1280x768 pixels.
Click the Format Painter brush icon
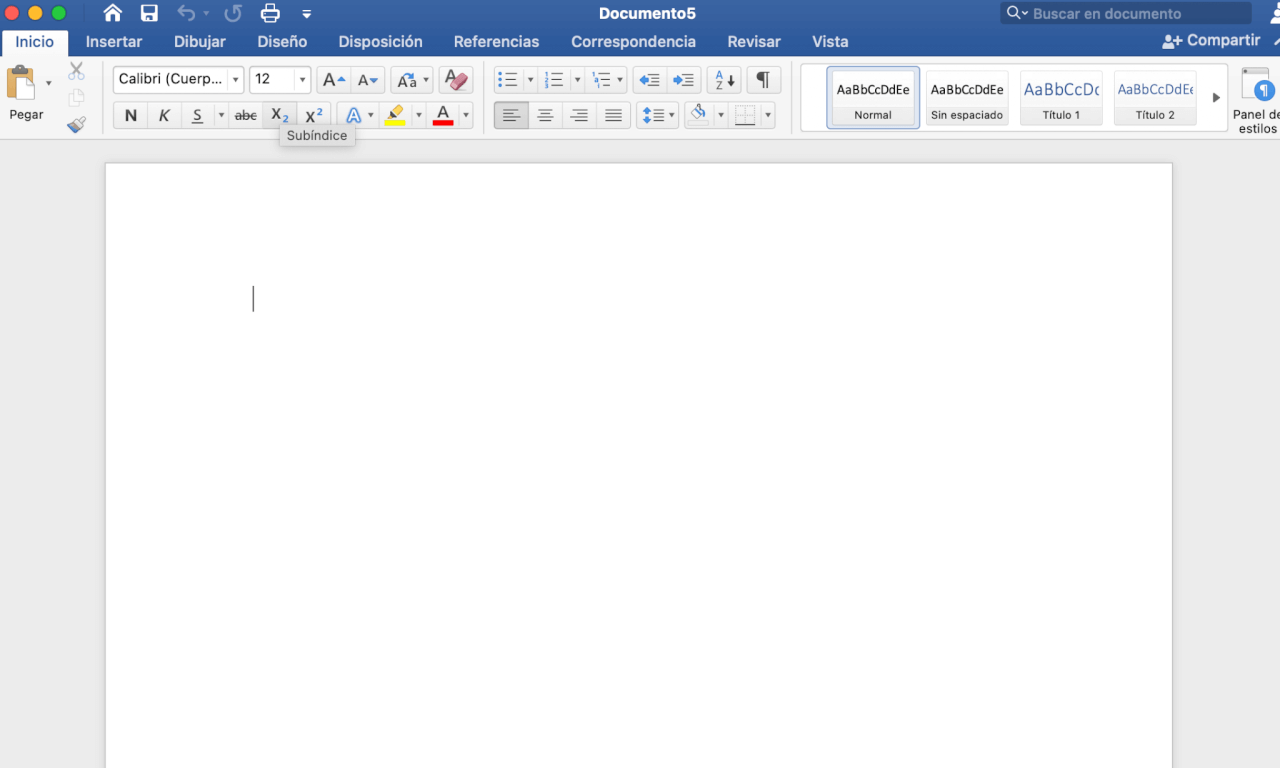point(77,125)
